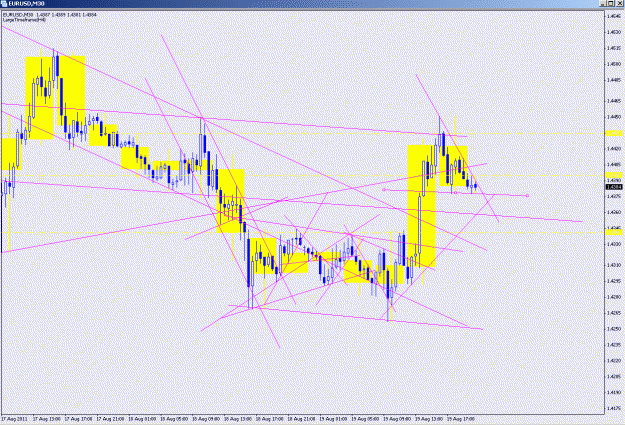
Task: Close the EURUSD,M30 chart window
Action: pyautogui.click(x=619, y=3)
